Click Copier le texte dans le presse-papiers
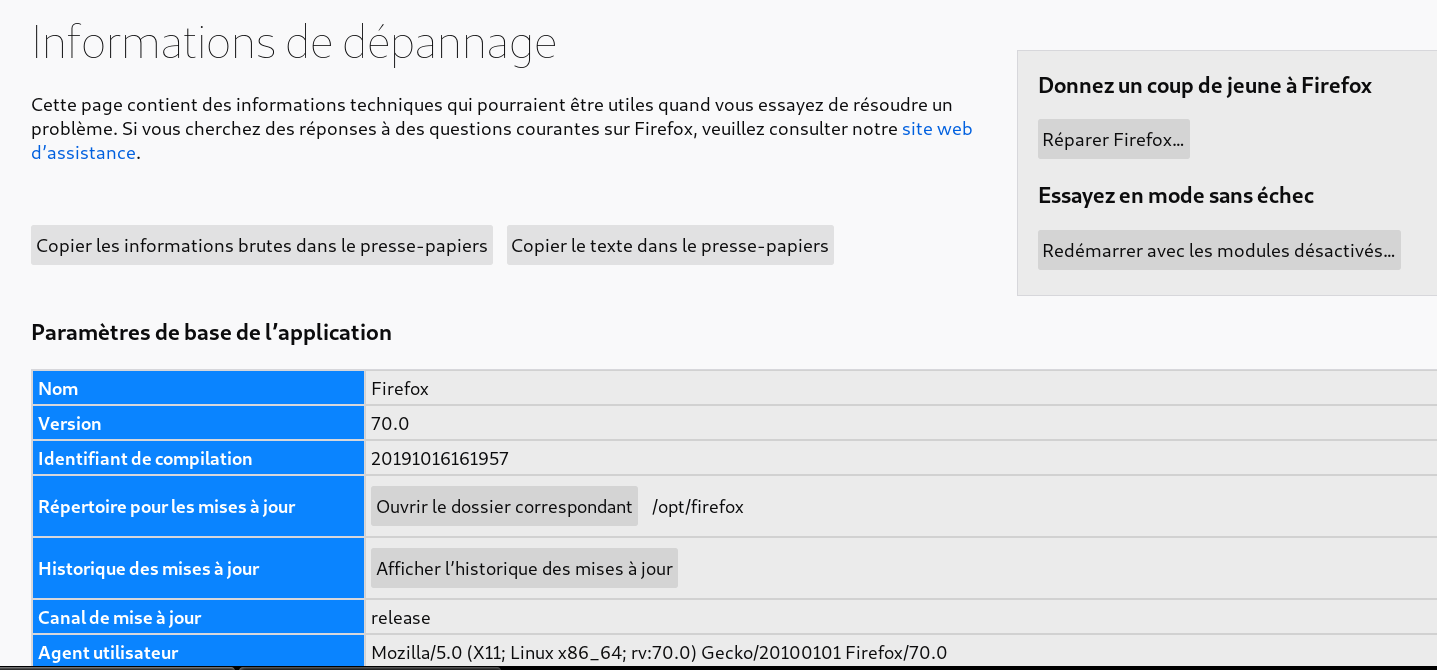The width and height of the screenshot is (1437, 670). coord(670,246)
